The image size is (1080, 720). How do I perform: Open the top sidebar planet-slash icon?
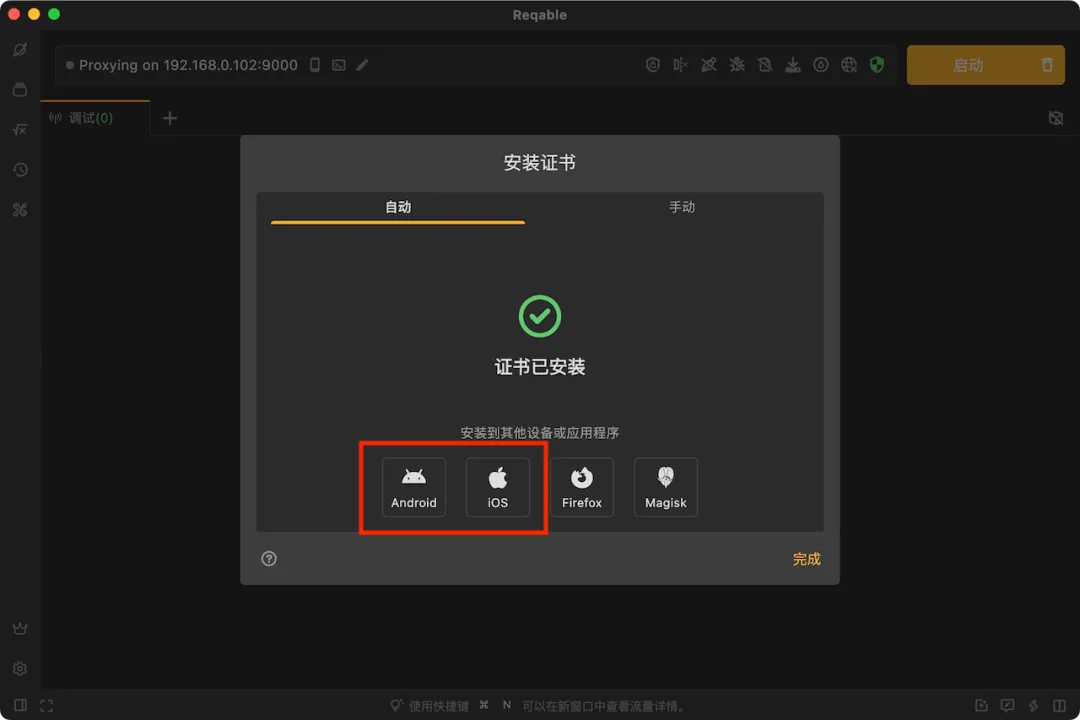click(x=20, y=50)
